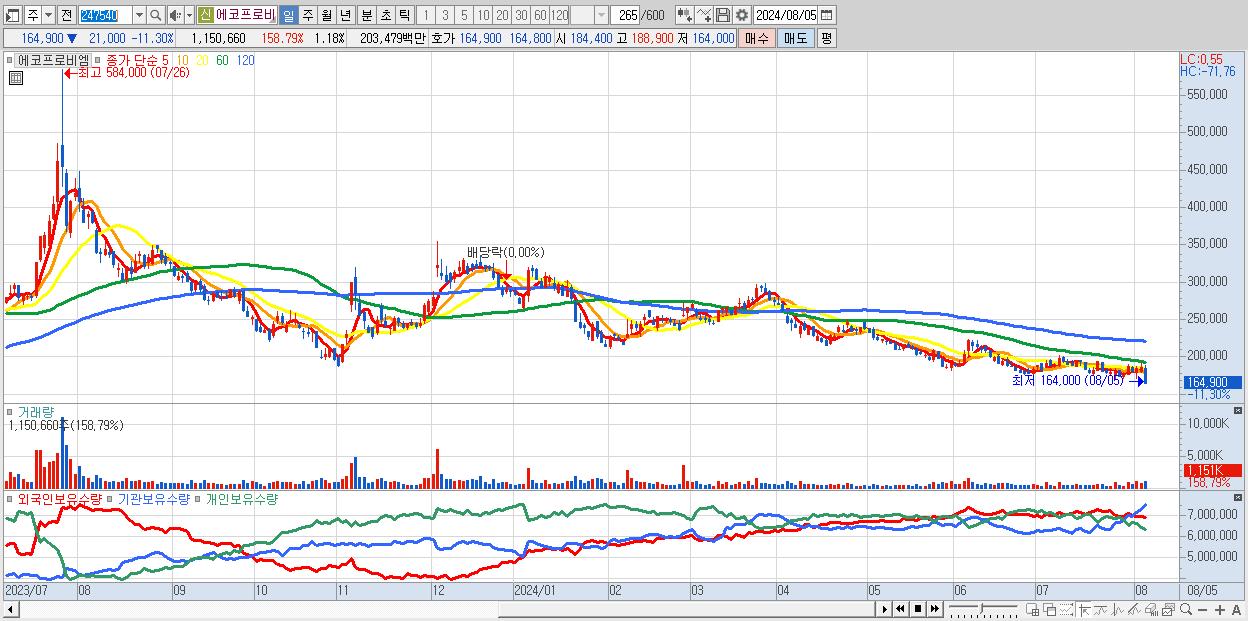Click the square before 종가 단순 legend

pyautogui.click(x=98, y=60)
